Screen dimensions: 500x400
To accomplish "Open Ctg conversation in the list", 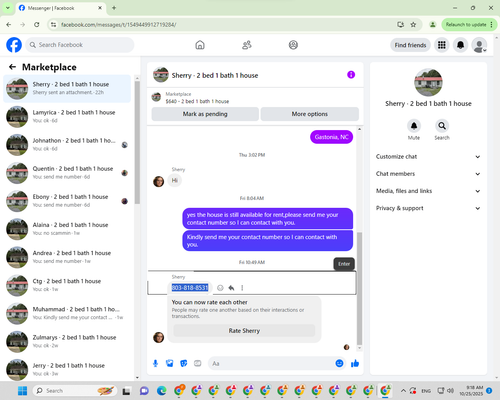I will coord(67,285).
